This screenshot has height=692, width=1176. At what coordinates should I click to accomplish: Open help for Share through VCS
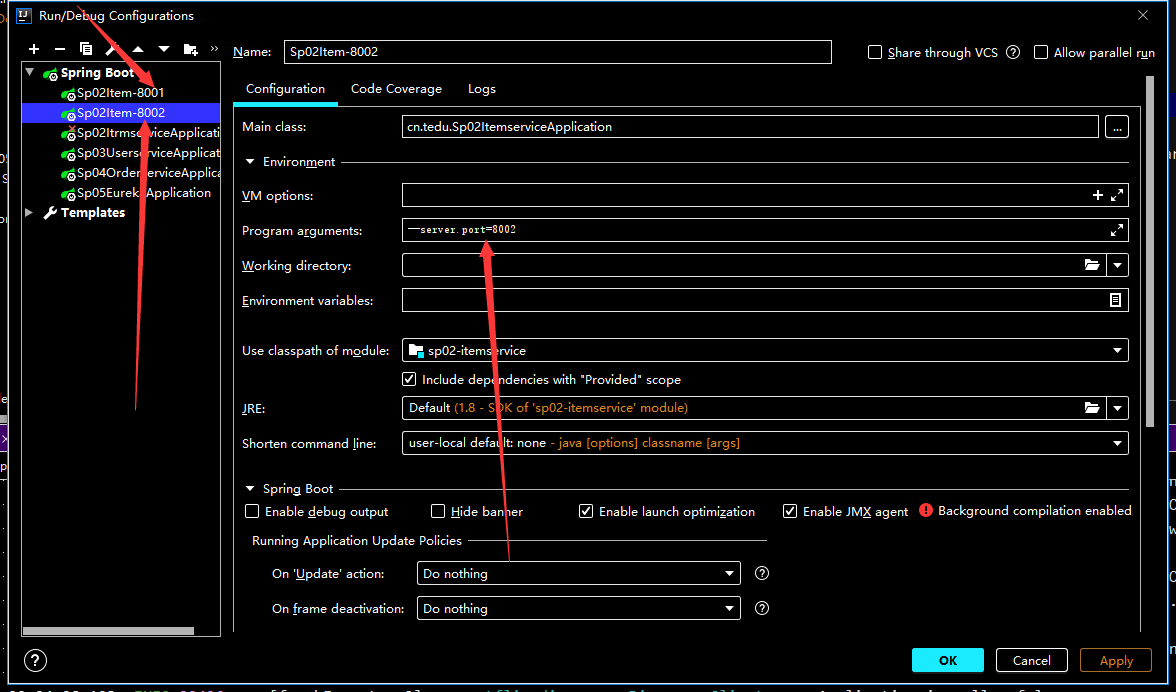pos(1012,52)
